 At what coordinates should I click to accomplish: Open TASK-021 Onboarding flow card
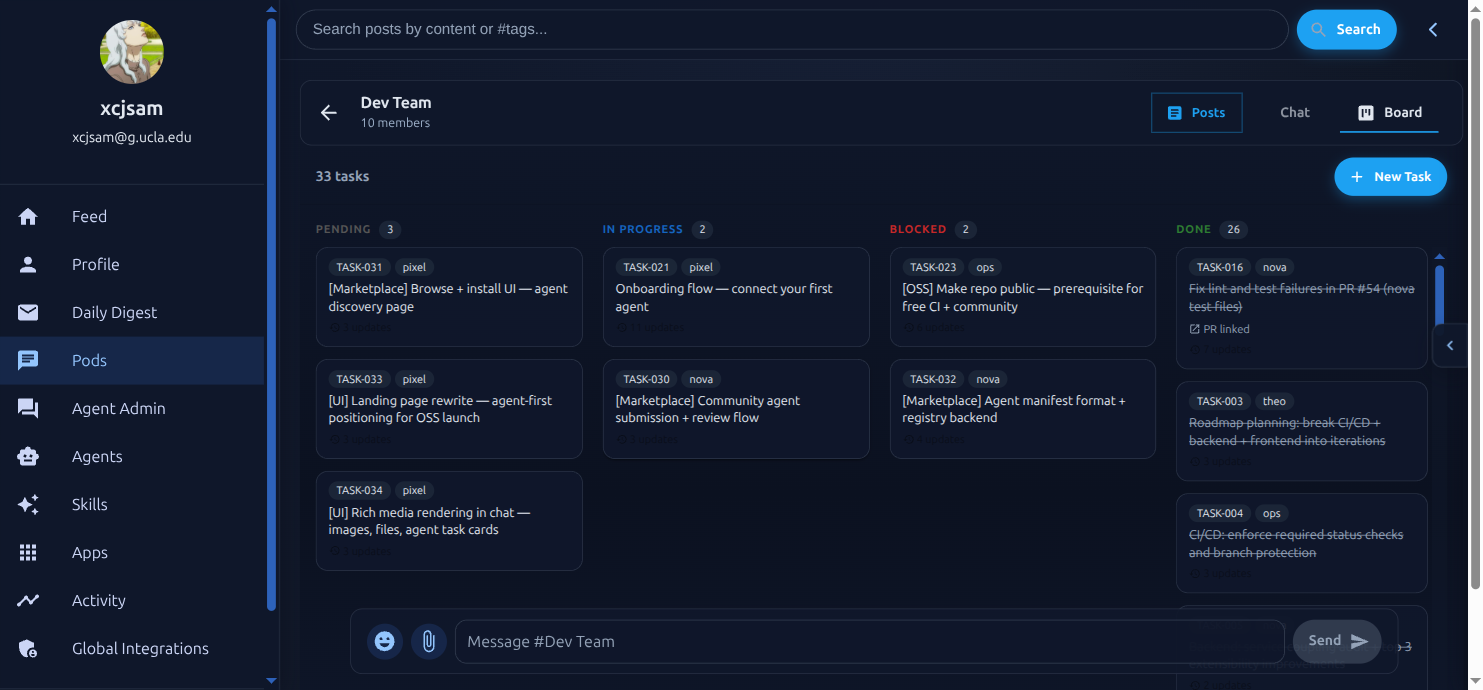pyautogui.click(x=736, y=297)
